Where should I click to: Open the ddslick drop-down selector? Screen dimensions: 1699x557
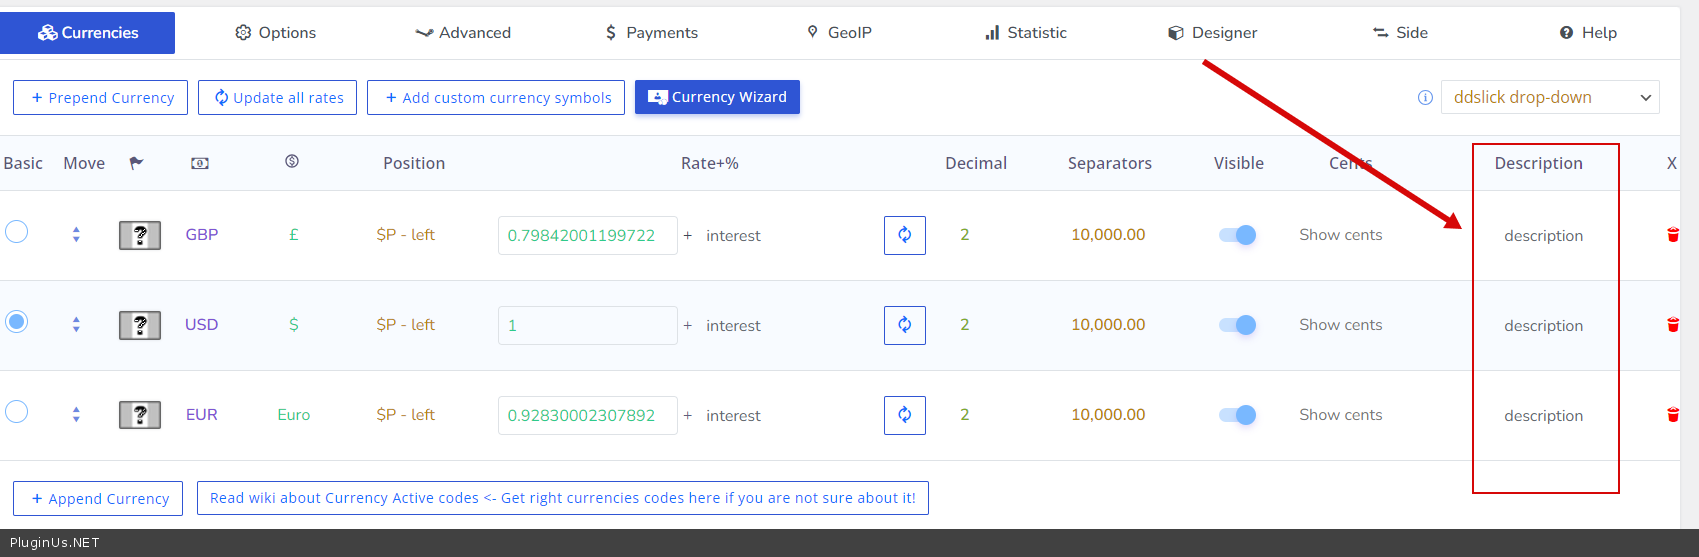pos(1549,98)
